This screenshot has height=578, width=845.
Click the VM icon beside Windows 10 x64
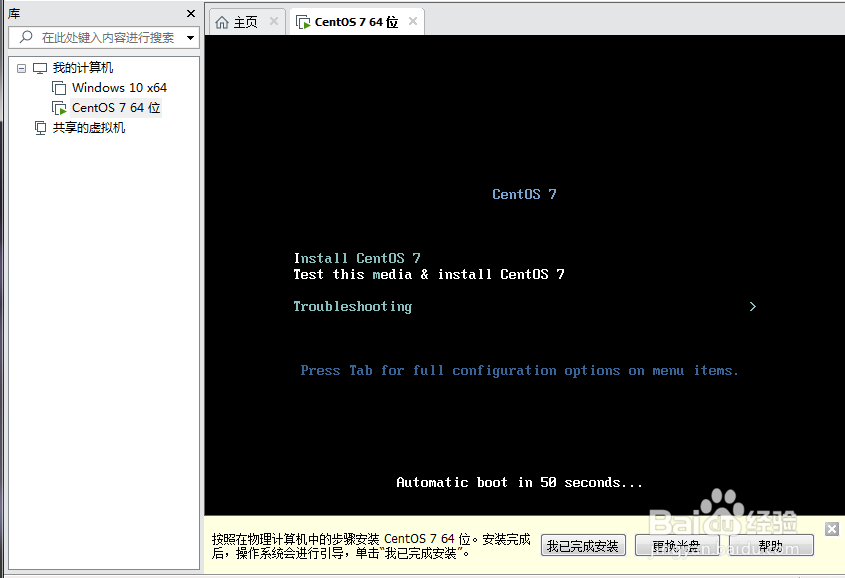pyautogui.click(x=59, y=87)
